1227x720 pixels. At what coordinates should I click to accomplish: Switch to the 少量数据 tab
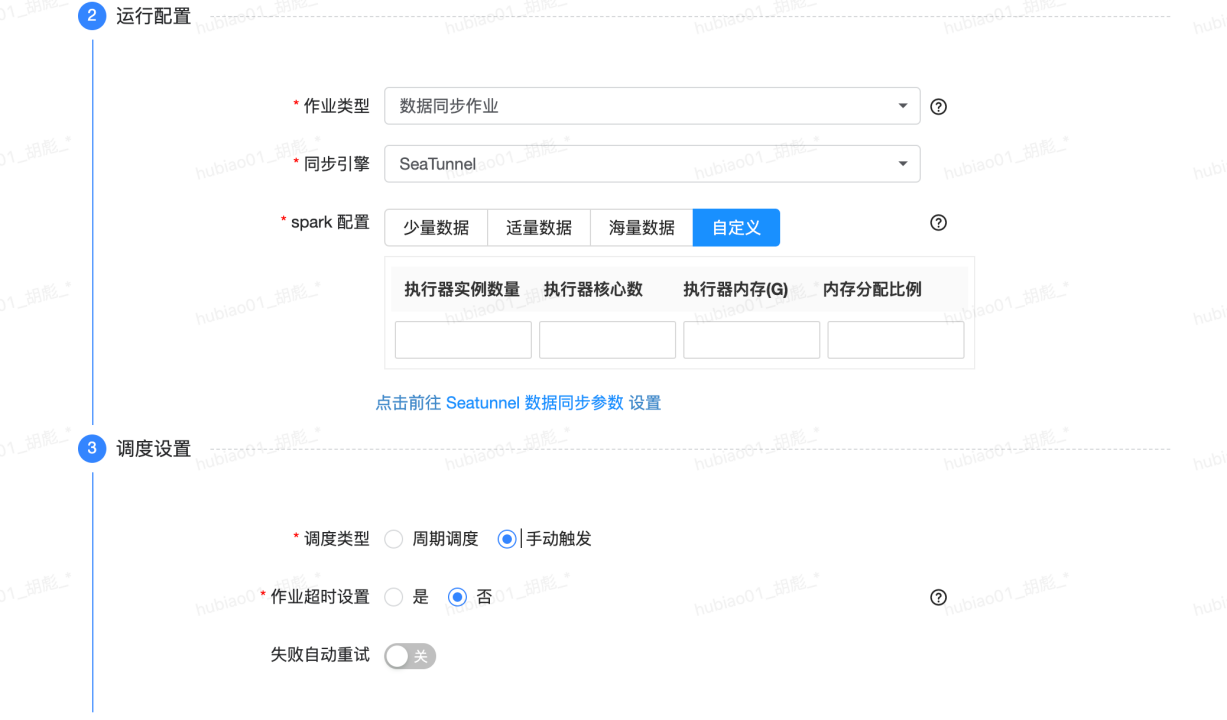436,227
